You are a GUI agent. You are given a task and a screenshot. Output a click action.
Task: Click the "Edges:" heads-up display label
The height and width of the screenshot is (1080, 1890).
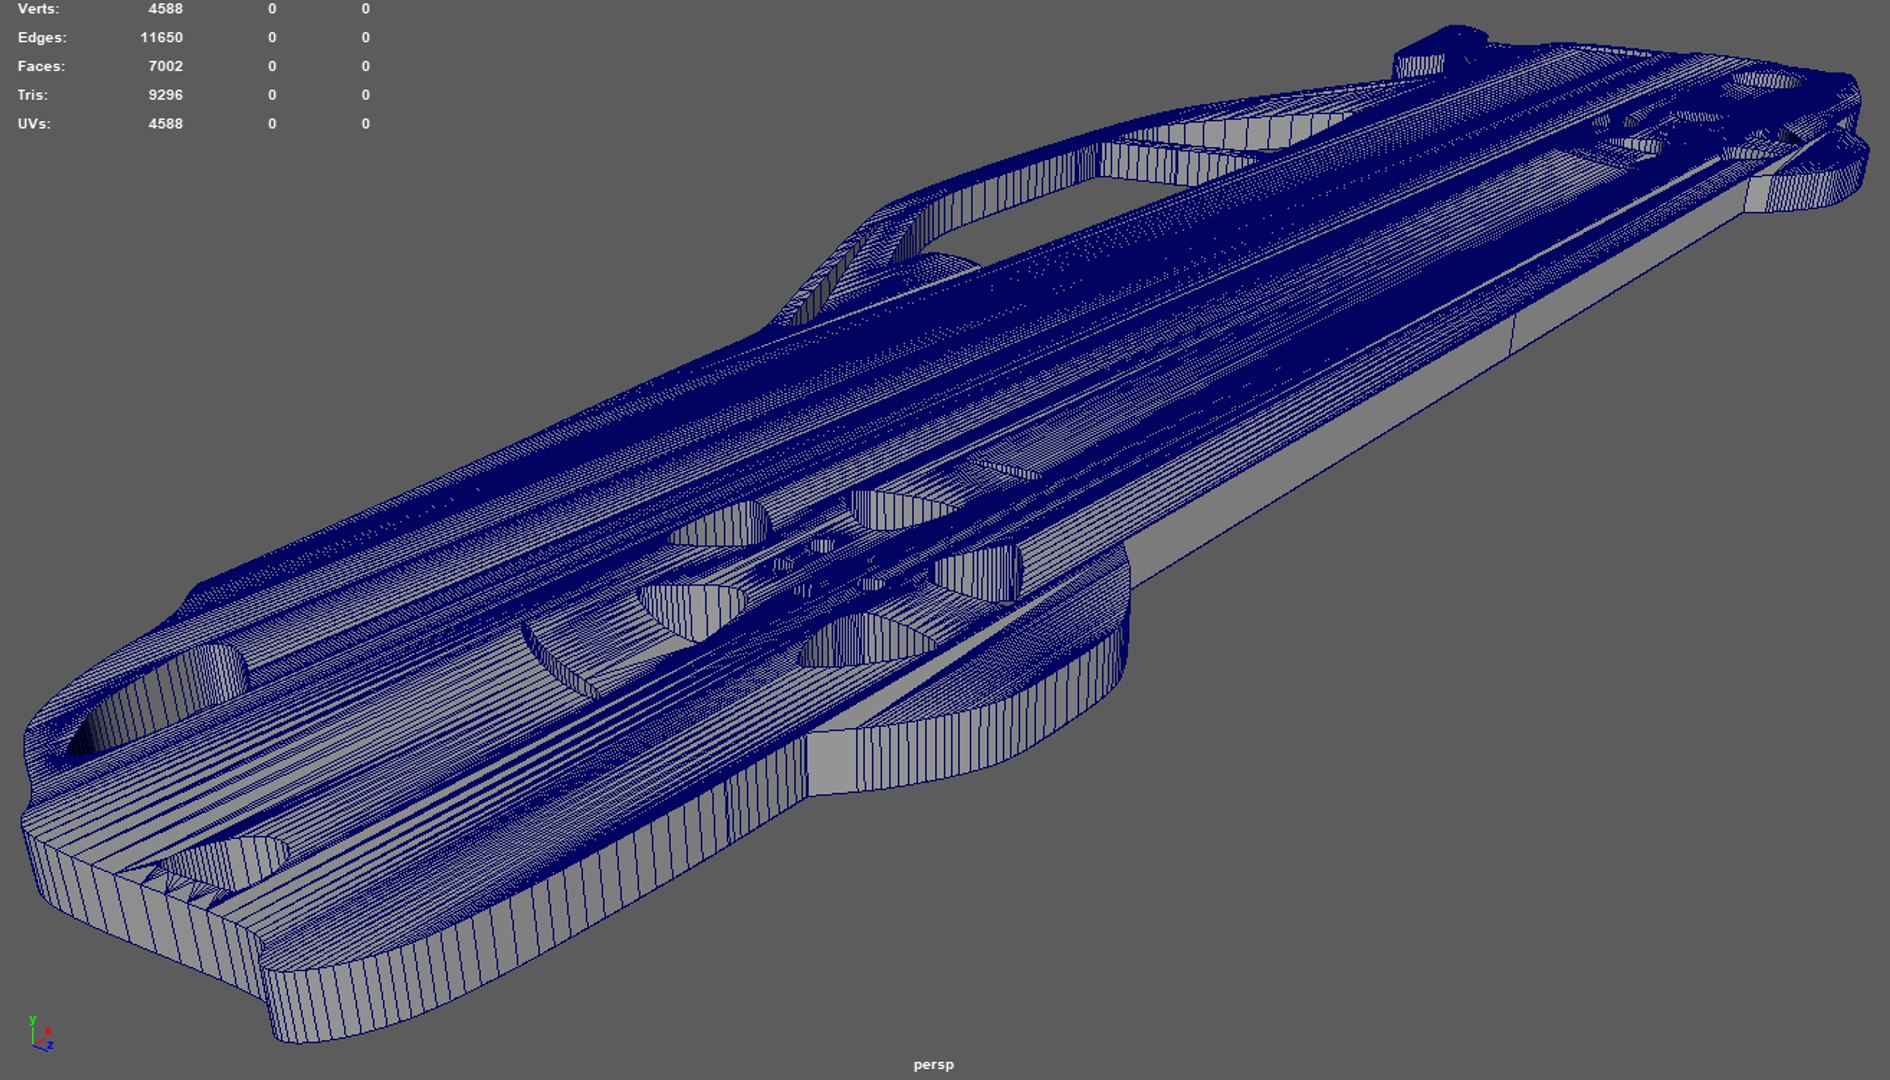tap(42, 38)
